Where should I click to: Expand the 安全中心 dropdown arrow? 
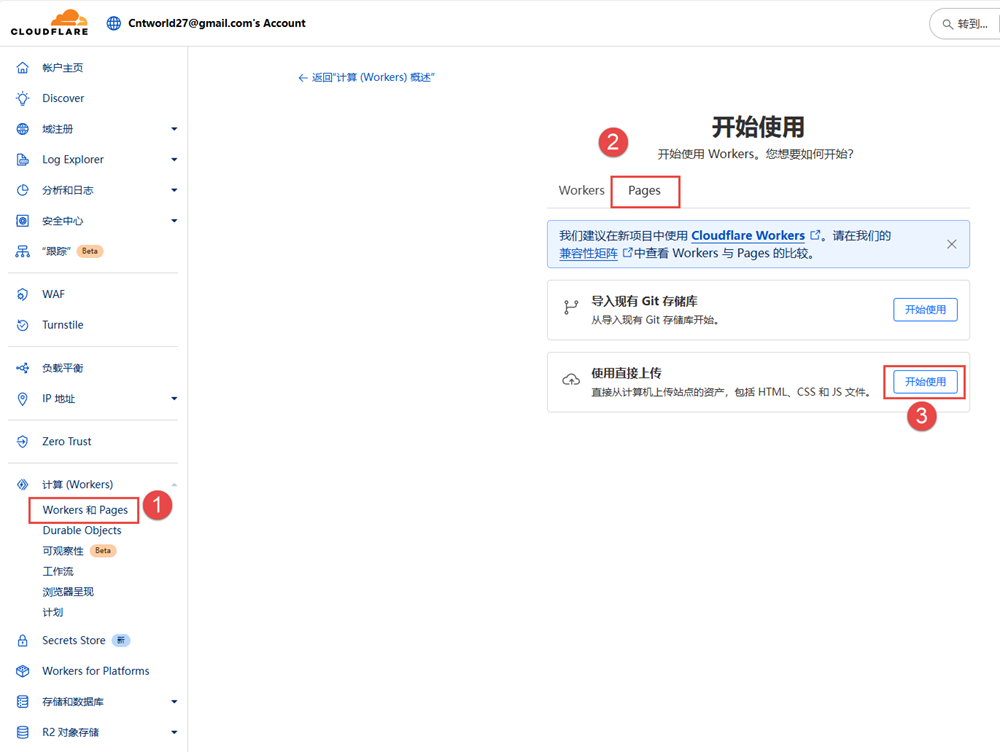(x=174, y=221)
